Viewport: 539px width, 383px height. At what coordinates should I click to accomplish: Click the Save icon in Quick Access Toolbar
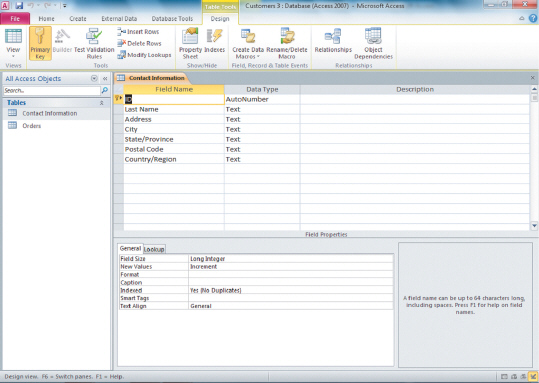tap(19, 6)
